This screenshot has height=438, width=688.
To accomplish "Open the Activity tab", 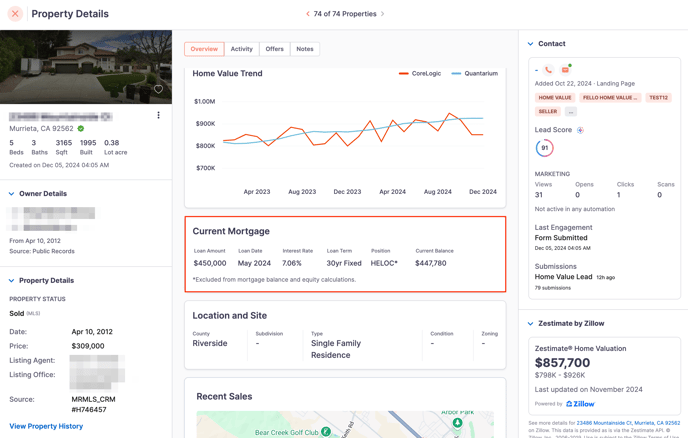I will (x=242, y=49).
